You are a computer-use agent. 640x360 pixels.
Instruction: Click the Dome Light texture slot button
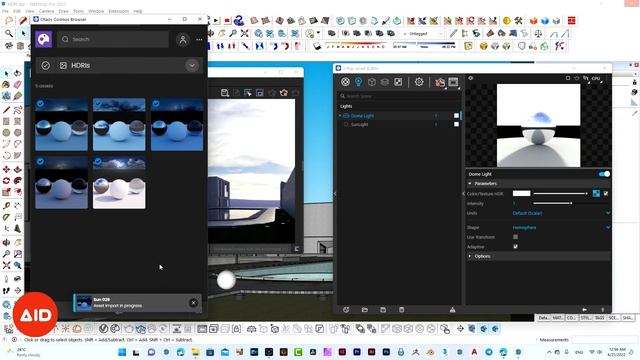point(596,193)
